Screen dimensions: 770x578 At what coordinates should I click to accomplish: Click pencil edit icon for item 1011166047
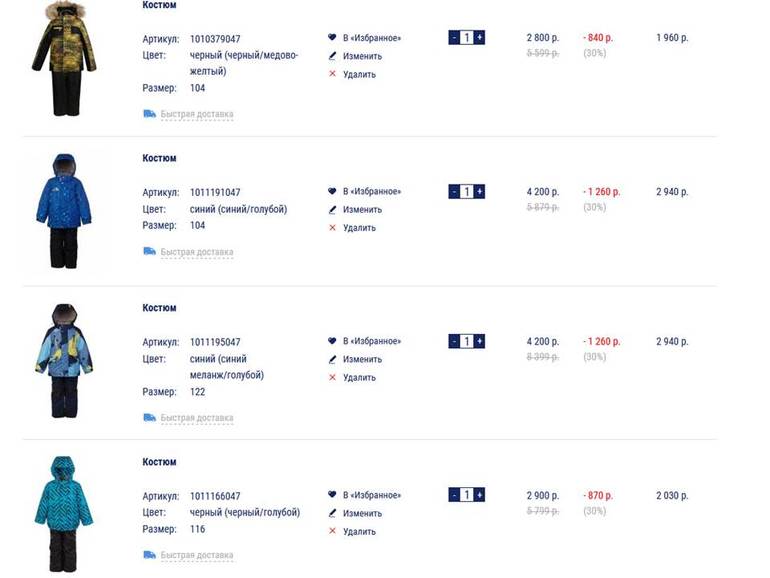pyautogui.click(x=333, y=514)
